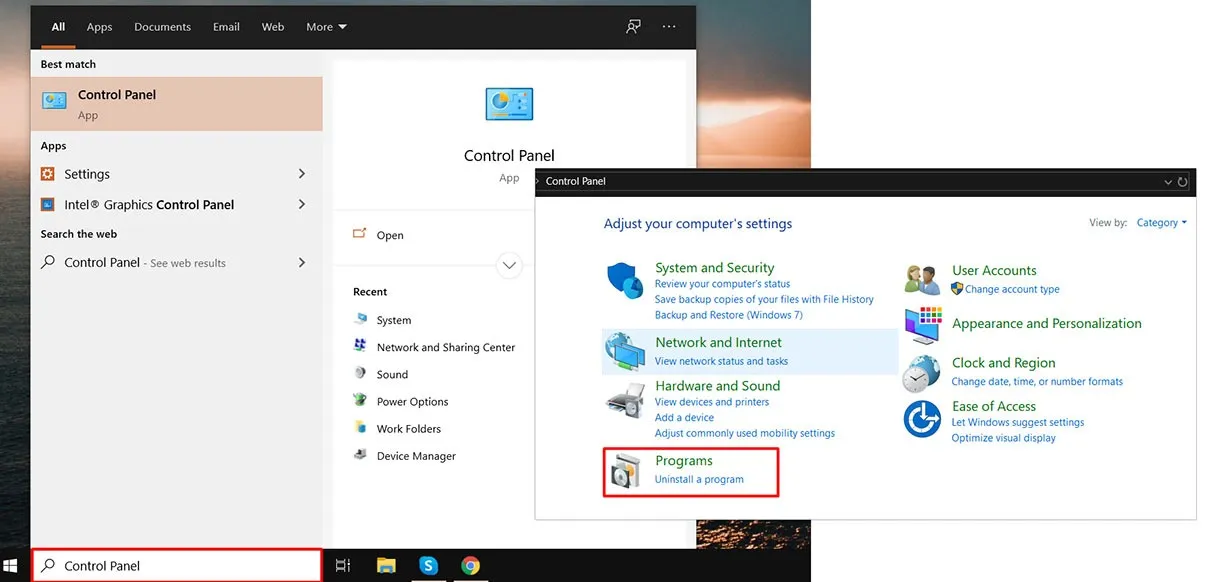Screen dimensions: 1205x582
Task: Click the web search magnifier icon
Action: [x=48, y=263]
